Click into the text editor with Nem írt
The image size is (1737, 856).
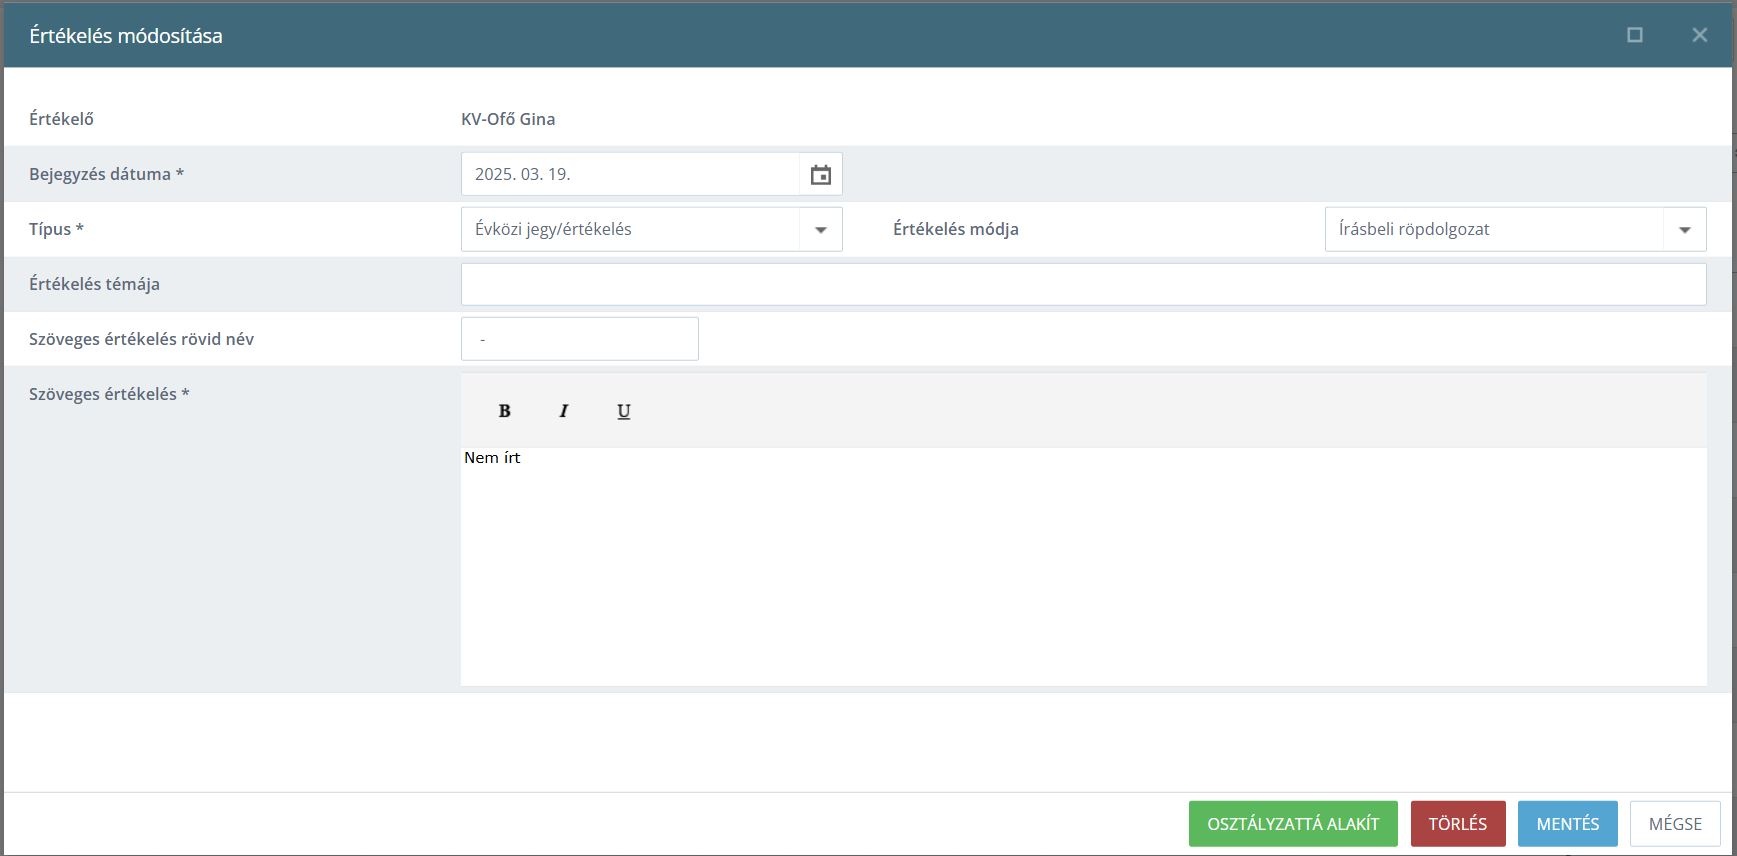coord(1084,566)
